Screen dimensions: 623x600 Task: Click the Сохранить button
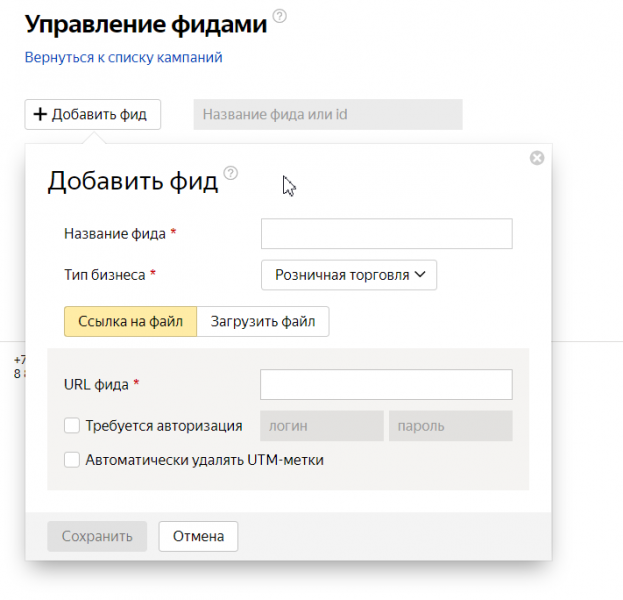pyautogui.click(x=97, y=536)
